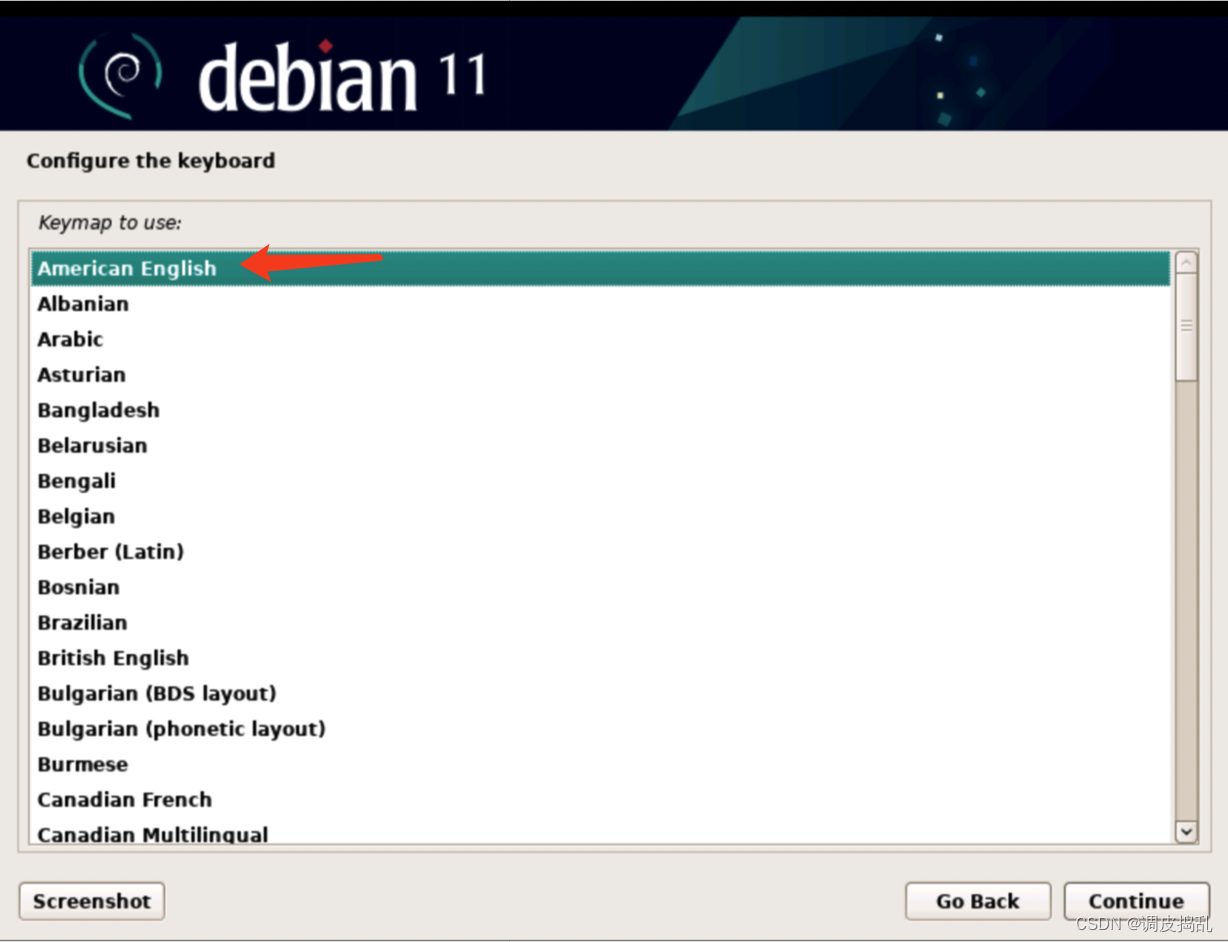Choose the Burmese keyboard layout
Screen dimensions: 1228x942
click(x=83, y=764)
